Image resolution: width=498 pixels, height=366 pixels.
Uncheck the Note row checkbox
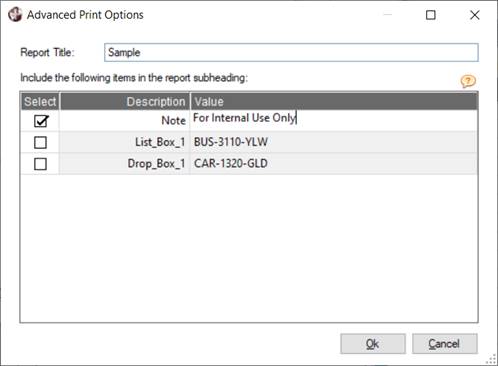41,121
